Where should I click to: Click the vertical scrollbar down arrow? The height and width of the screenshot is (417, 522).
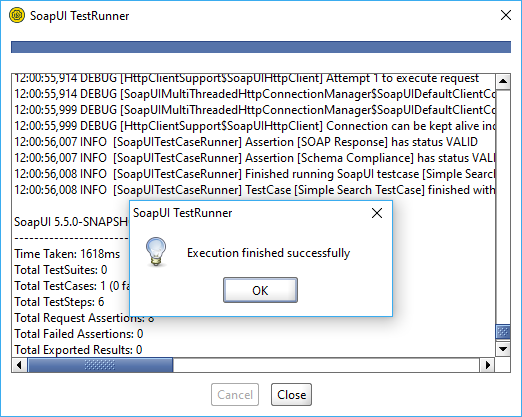[x=503, y=349]
